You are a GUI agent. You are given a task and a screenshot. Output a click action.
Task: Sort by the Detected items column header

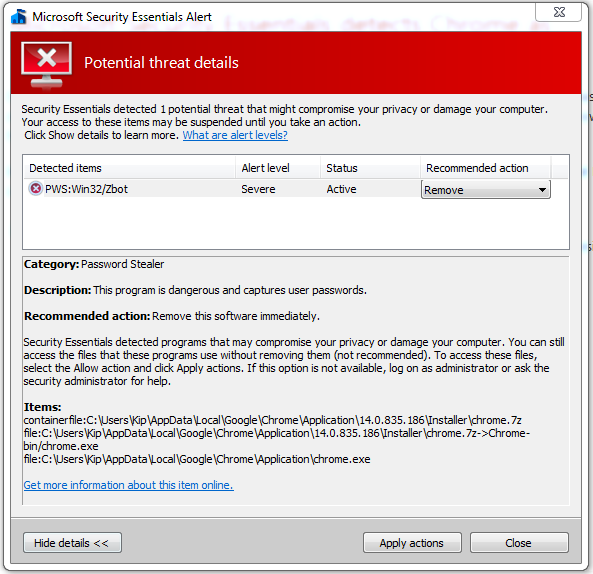[x=130, y=168]
